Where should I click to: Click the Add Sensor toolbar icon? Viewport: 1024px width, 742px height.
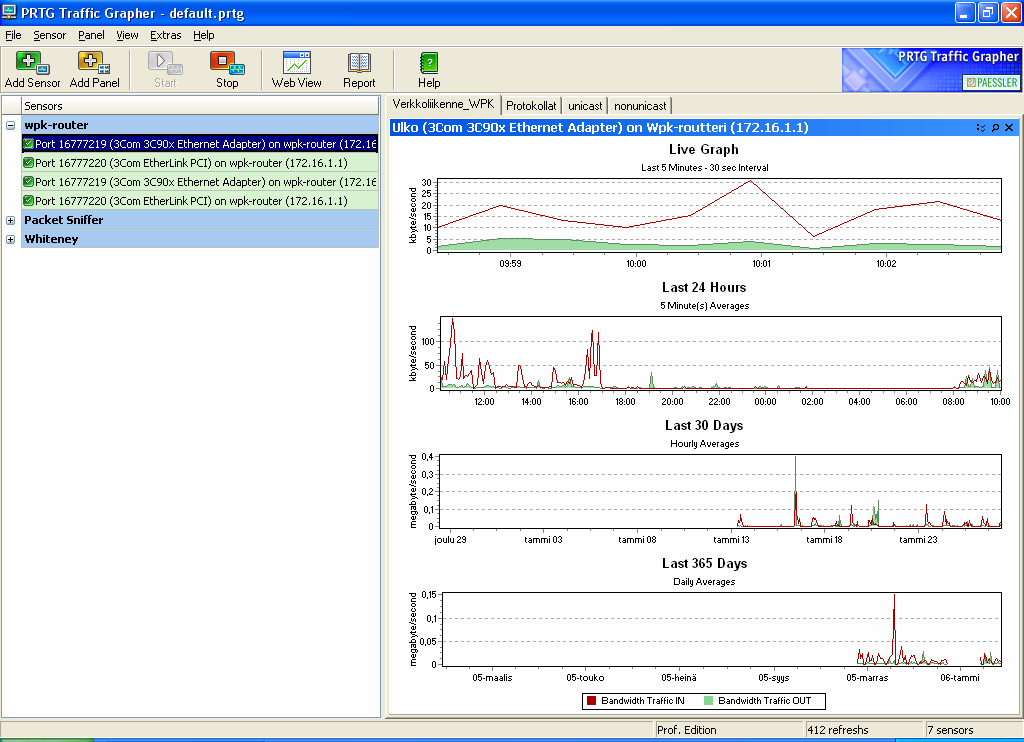[x=32, y=63]
